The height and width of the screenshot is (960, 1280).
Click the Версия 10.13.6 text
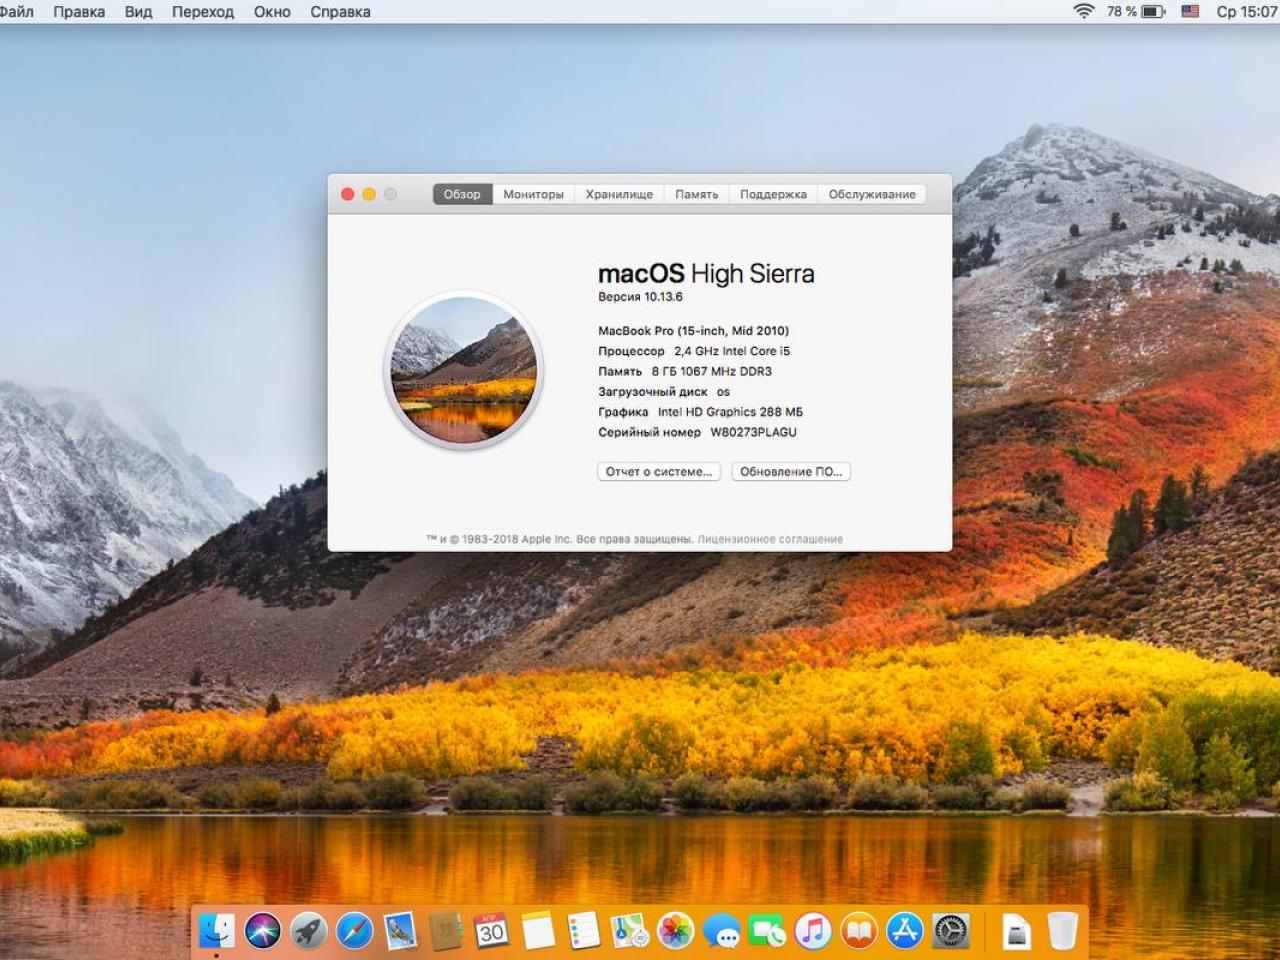click(x=640, y=297)
